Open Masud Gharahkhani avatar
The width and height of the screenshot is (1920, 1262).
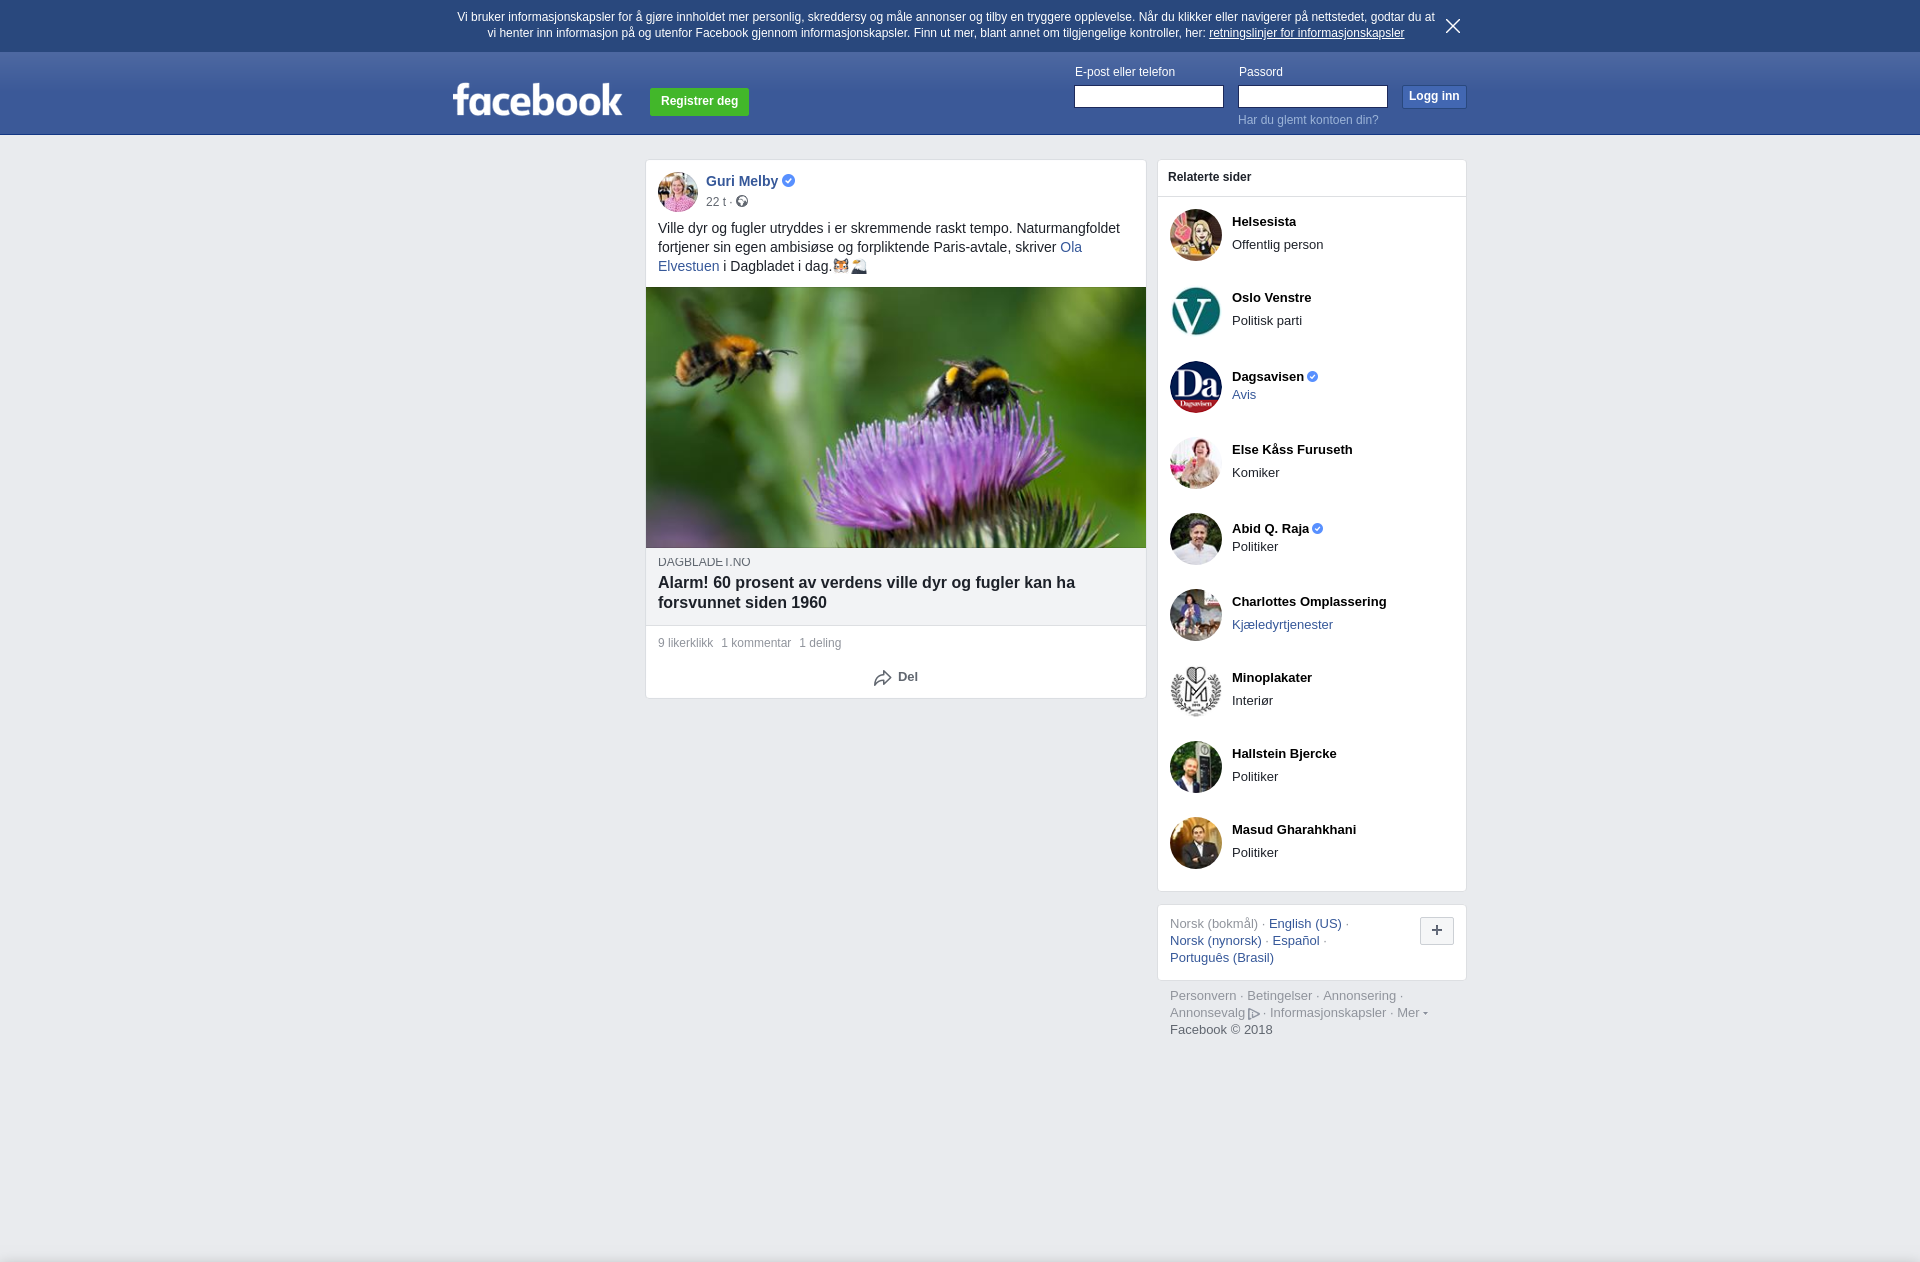(1196, 843)
